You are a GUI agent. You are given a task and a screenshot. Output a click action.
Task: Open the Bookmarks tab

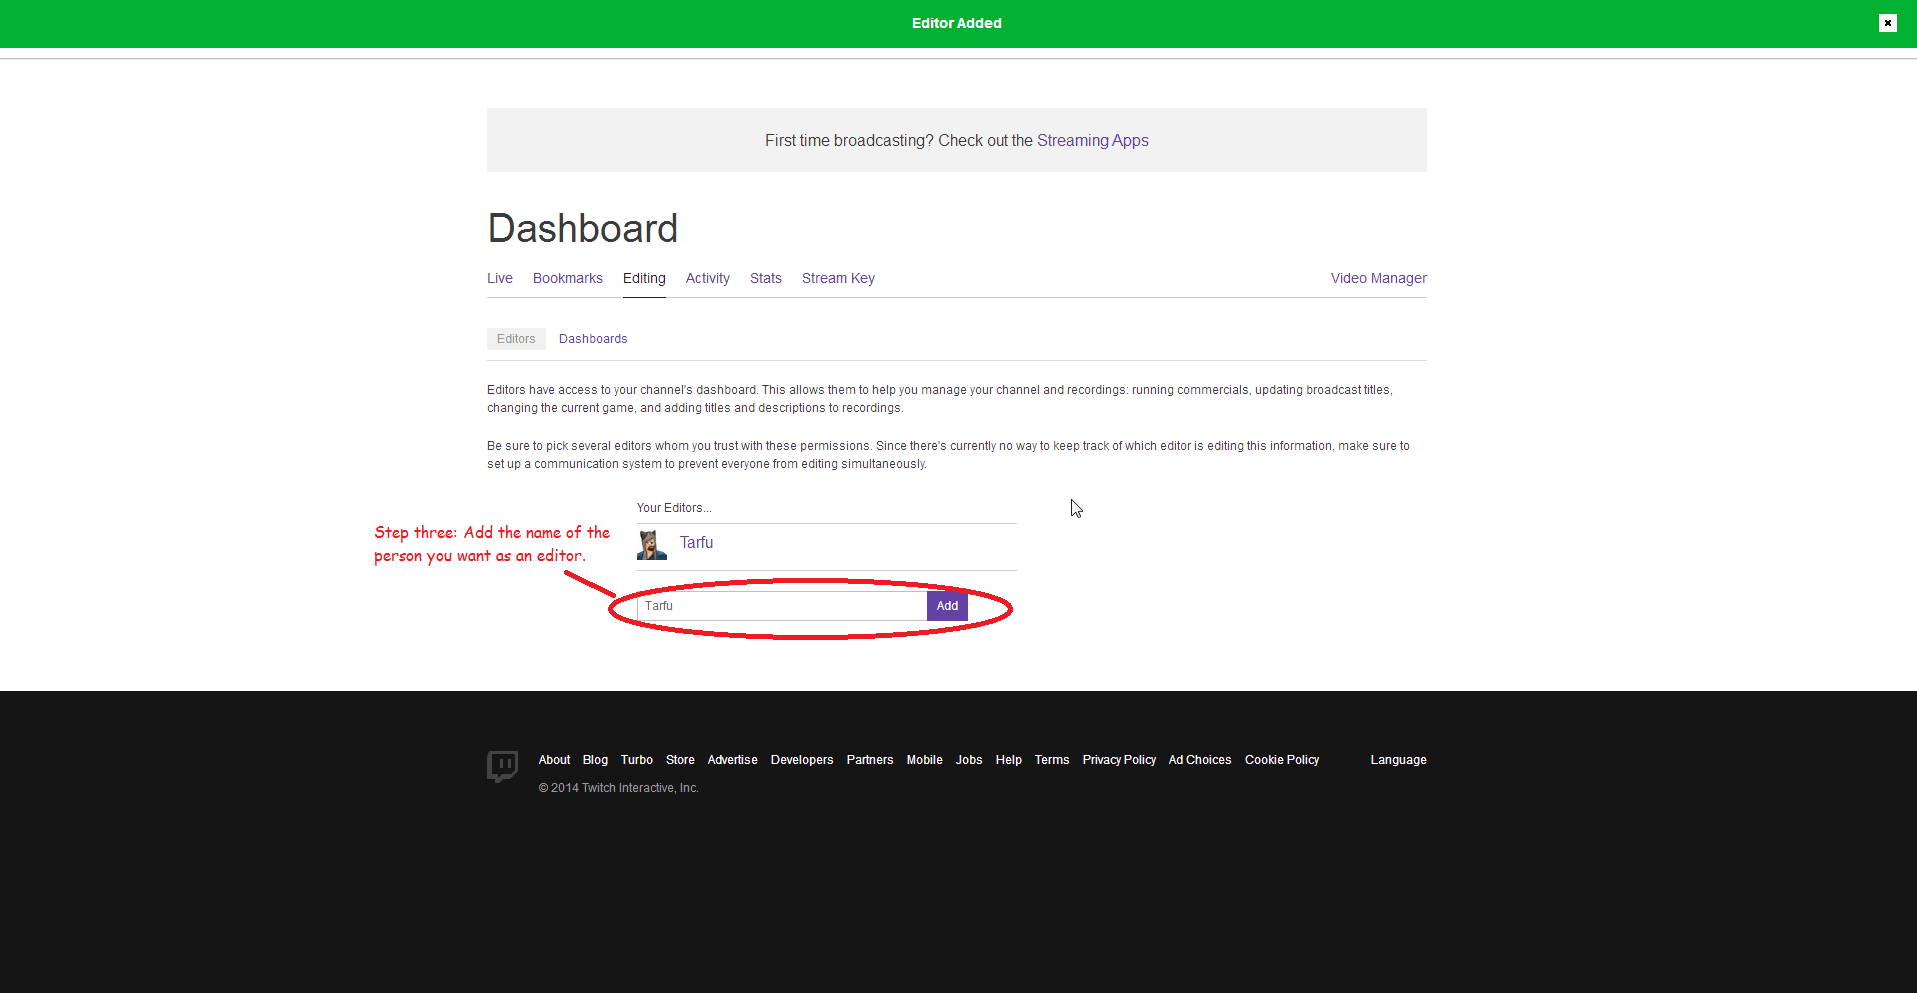(x=568, y=278)
